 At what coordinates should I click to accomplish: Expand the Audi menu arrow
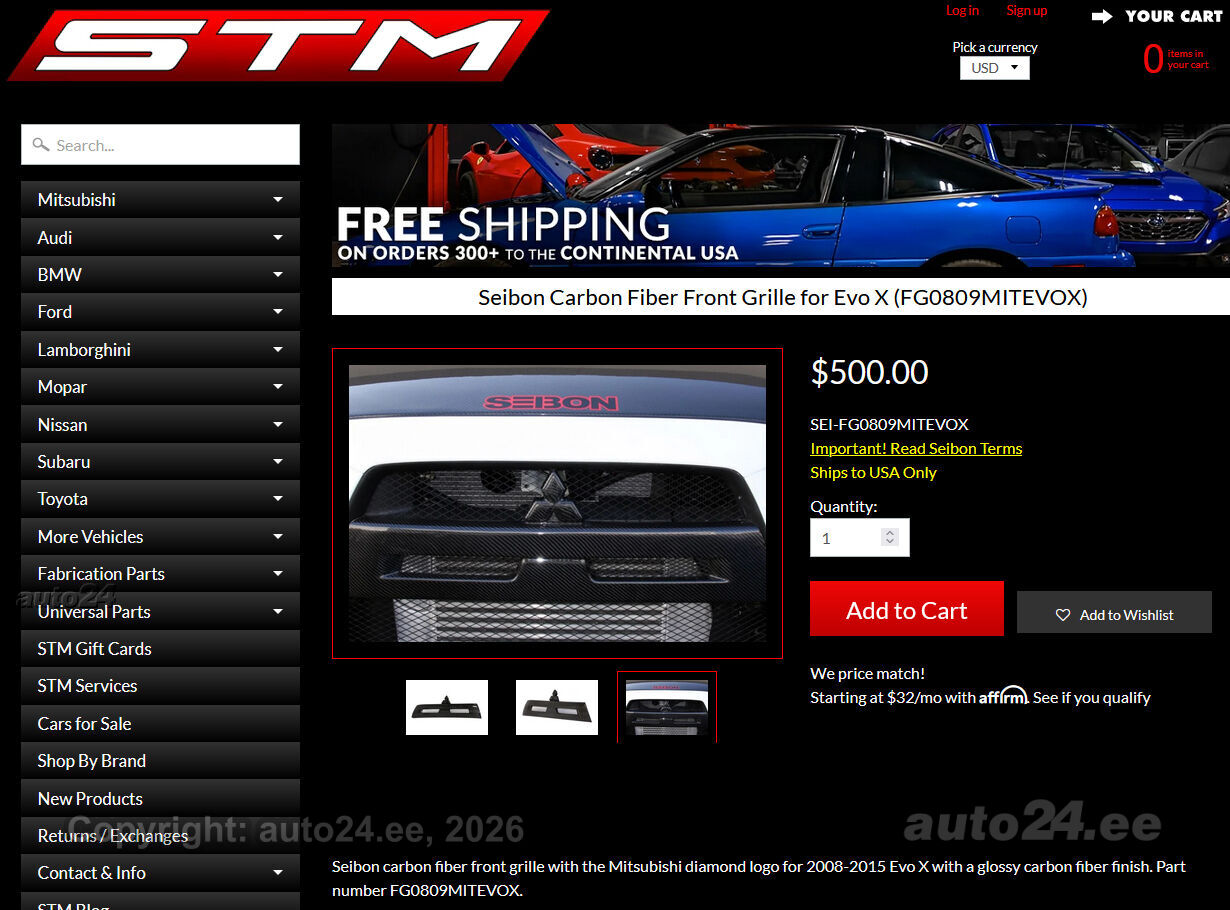278,237
